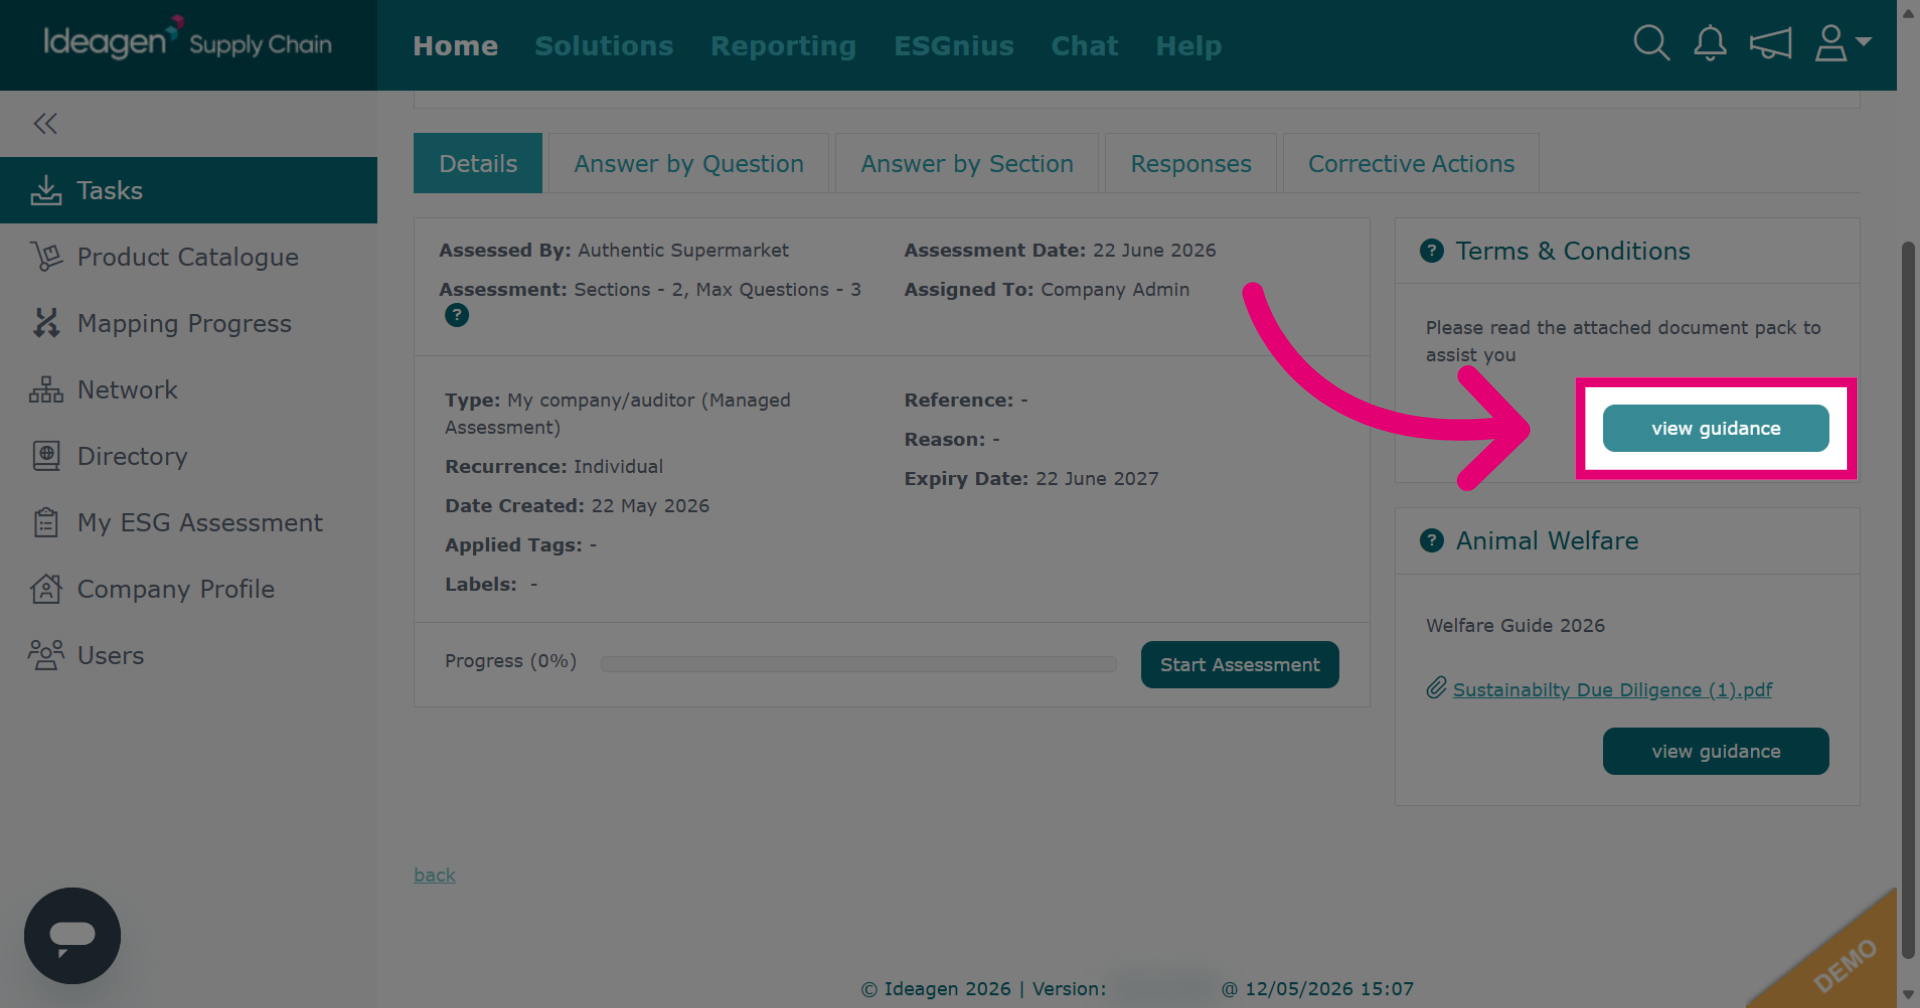
Task: Click help icon next to Animal Welfare
Action: [1432, 541]
